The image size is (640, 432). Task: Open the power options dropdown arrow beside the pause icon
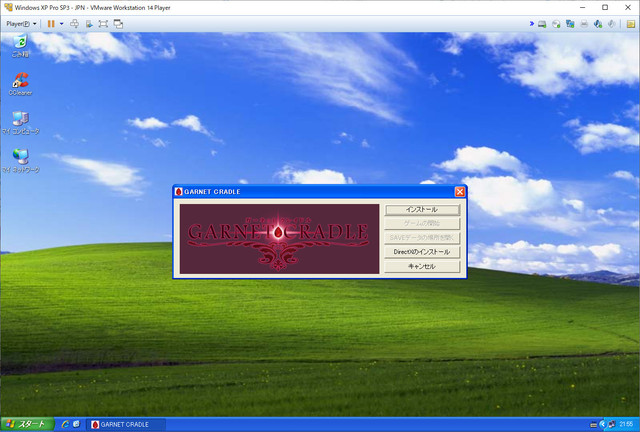[x=62, y=24]
